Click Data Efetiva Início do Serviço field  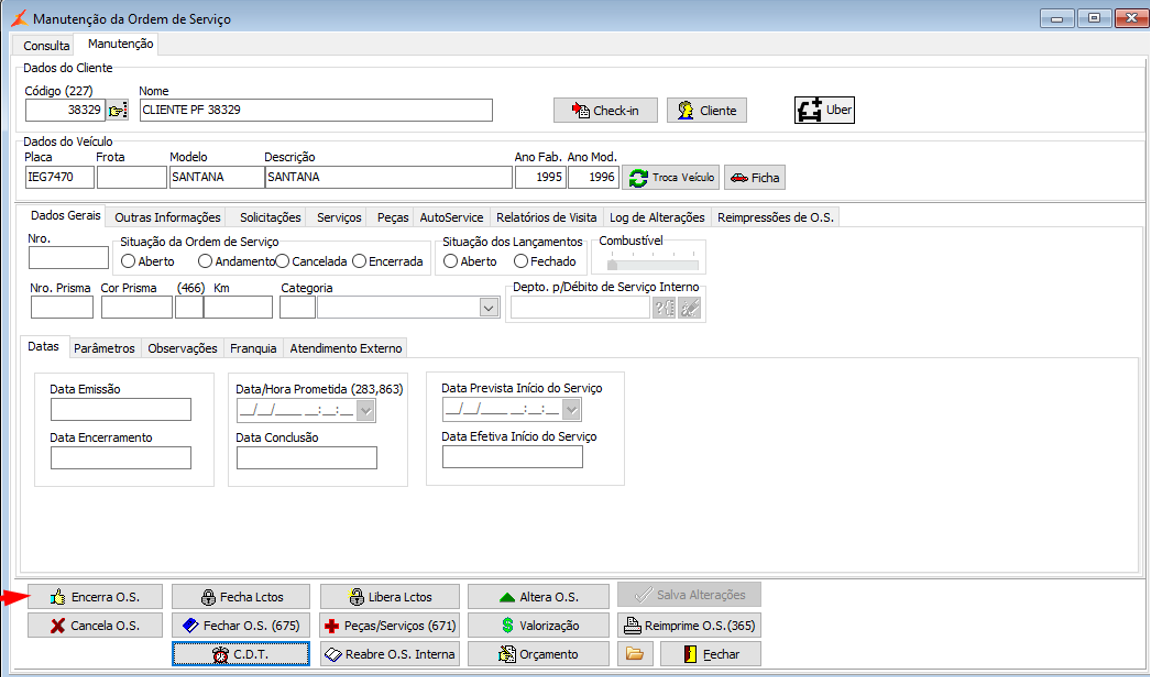512,456
